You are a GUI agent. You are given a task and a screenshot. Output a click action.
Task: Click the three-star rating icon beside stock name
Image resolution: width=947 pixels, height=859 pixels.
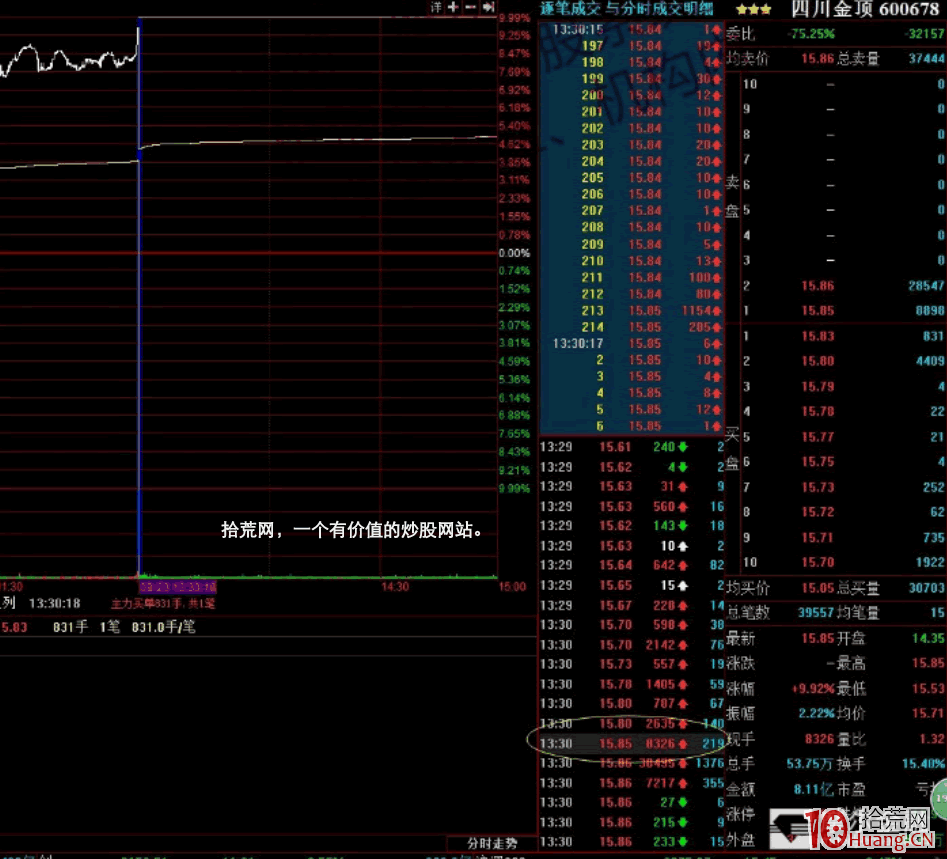tap(755, 8)
